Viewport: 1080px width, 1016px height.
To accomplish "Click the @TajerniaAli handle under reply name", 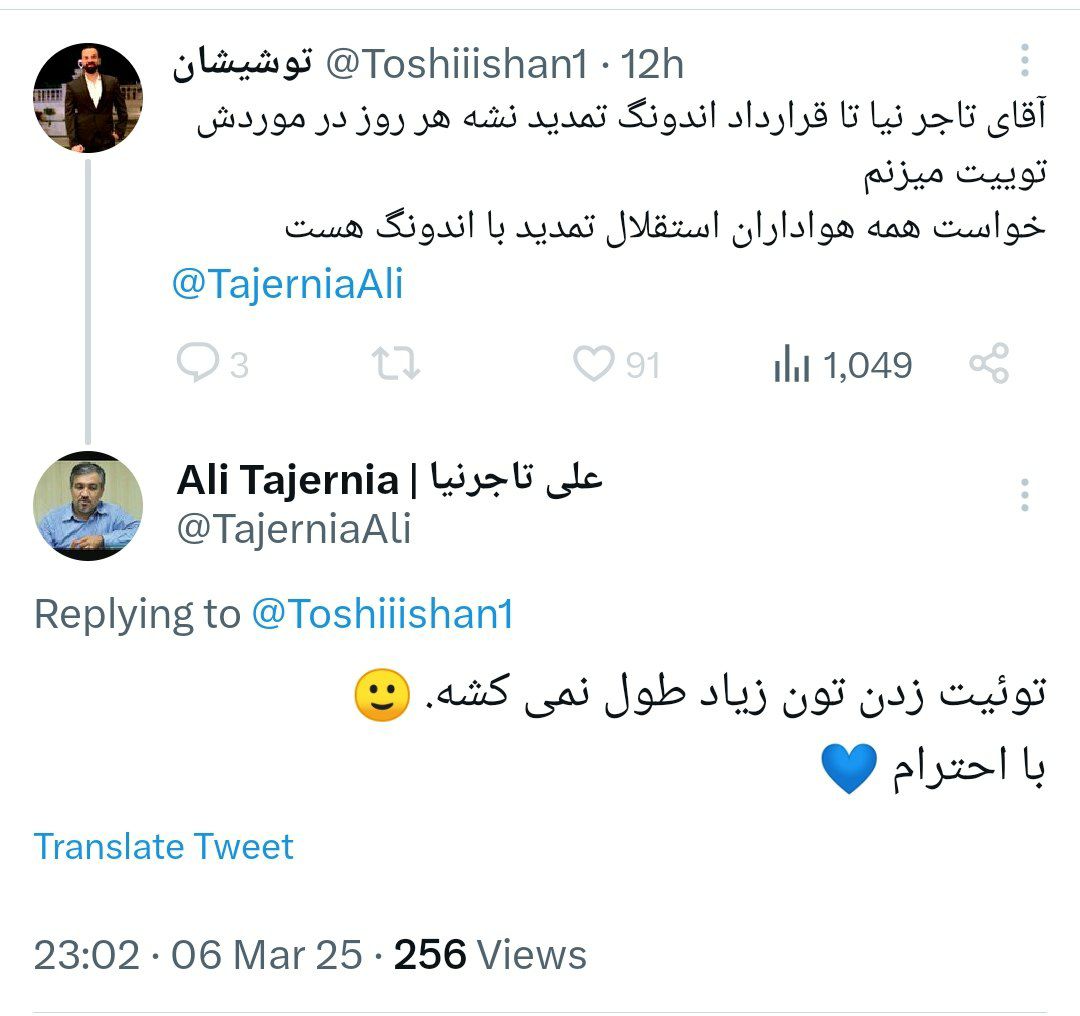I will click(x=294, y=529).
